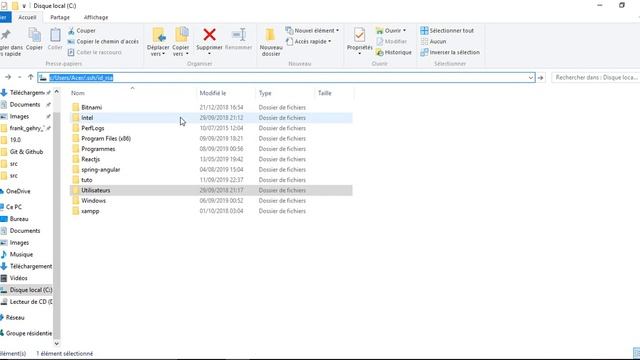
Task: Select the Intel folder
Action: 211,118
